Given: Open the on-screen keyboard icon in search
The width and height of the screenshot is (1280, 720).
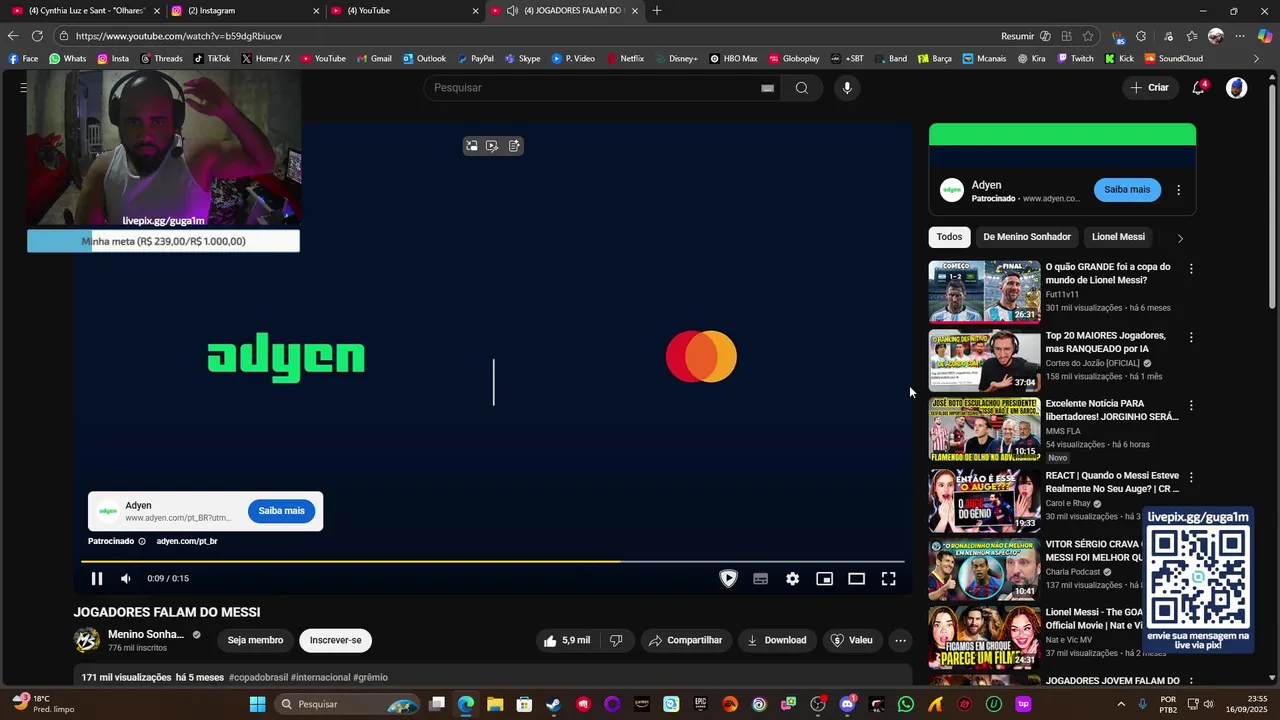Looking at the screenshot, I should tap(767, 88).
